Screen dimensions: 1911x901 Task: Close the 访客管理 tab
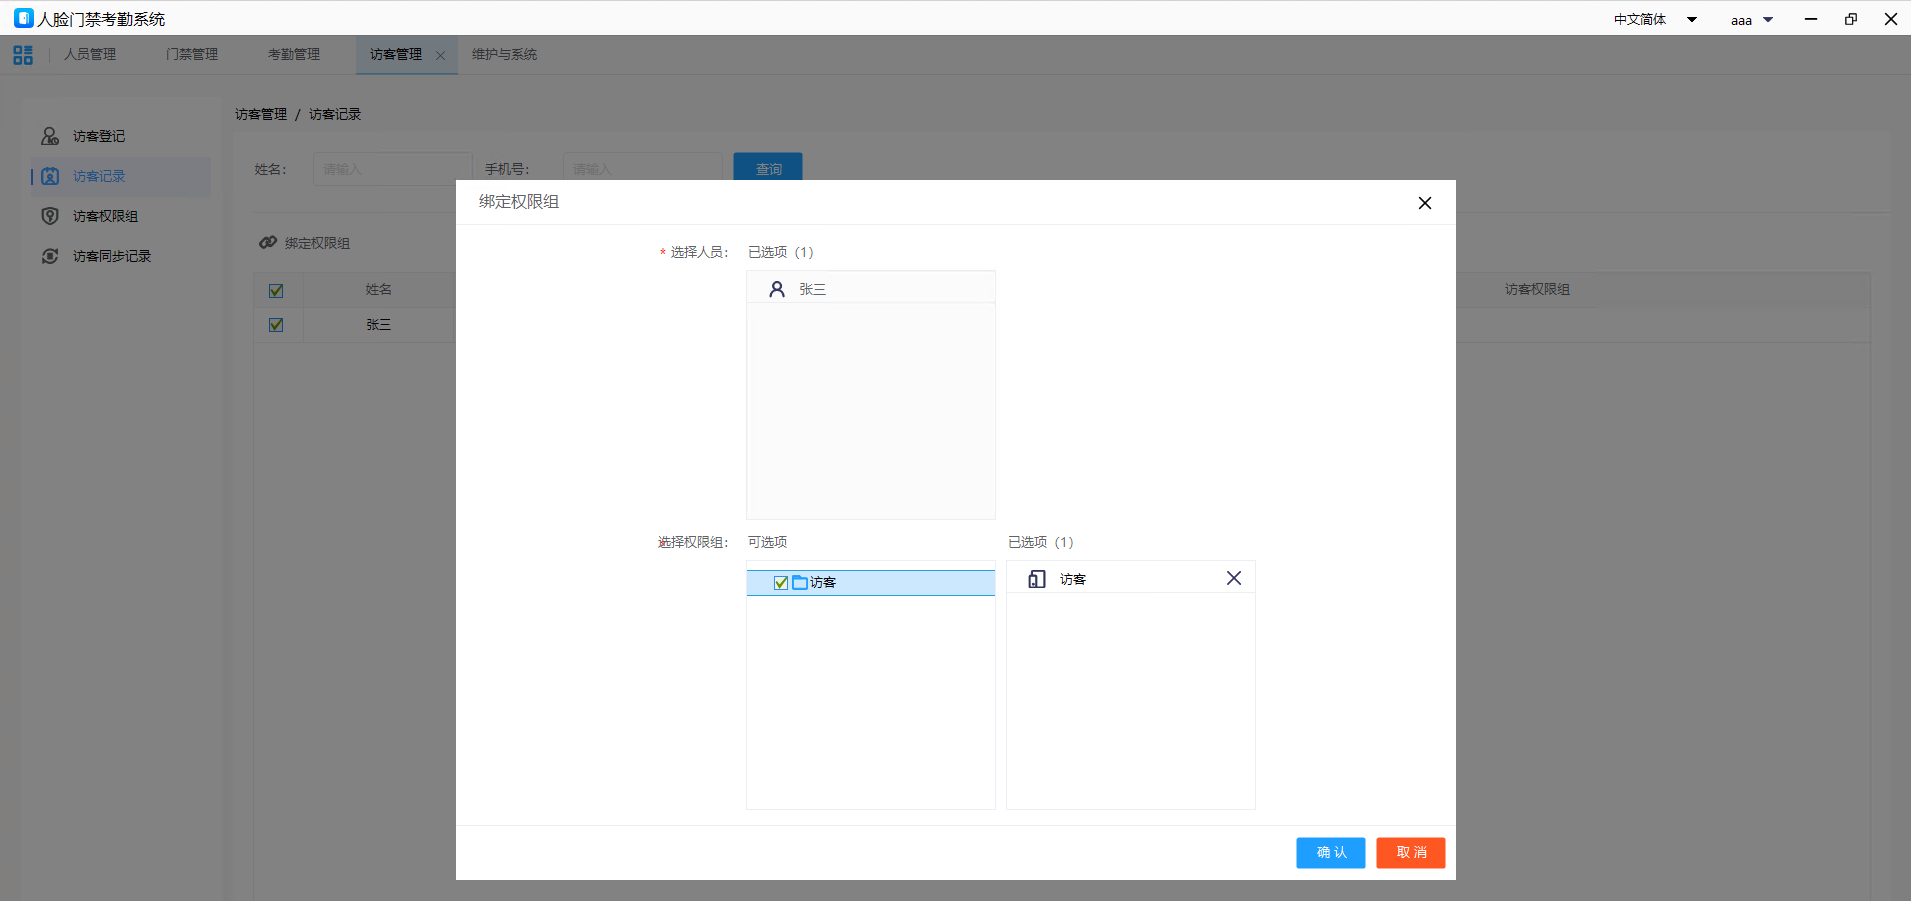tap(440, 56)
